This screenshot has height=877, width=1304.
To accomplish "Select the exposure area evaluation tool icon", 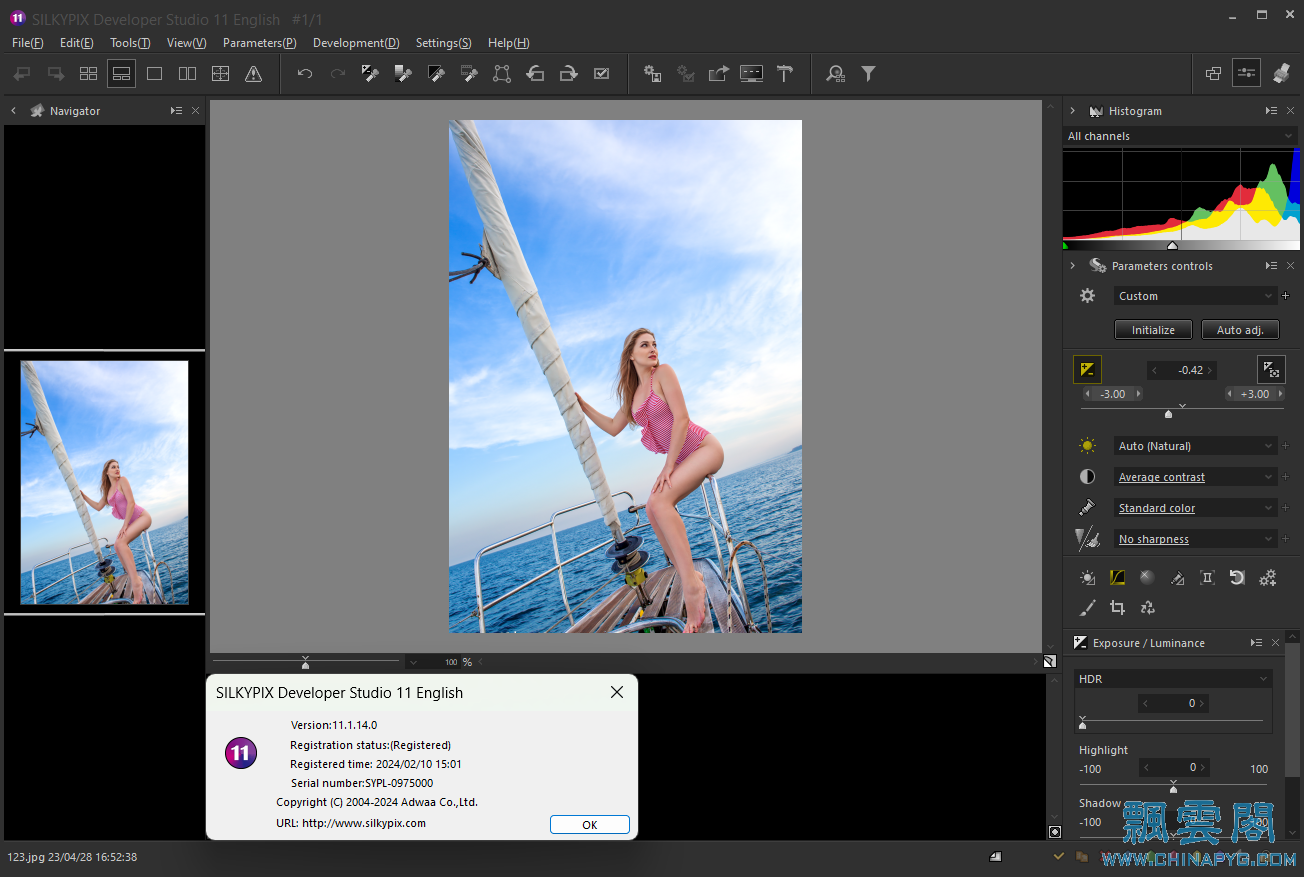I will [x=1271, y=370].
